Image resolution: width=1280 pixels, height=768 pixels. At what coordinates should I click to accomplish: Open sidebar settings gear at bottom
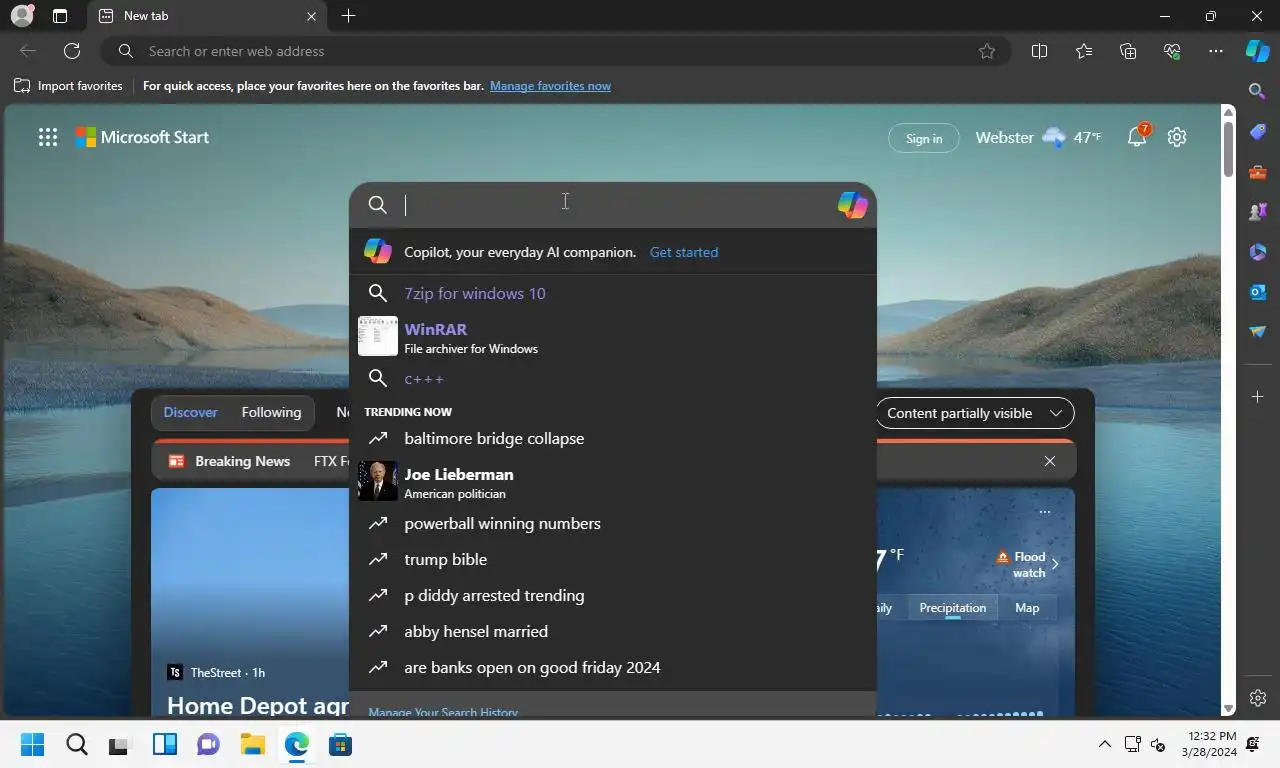pos(1258,698)
